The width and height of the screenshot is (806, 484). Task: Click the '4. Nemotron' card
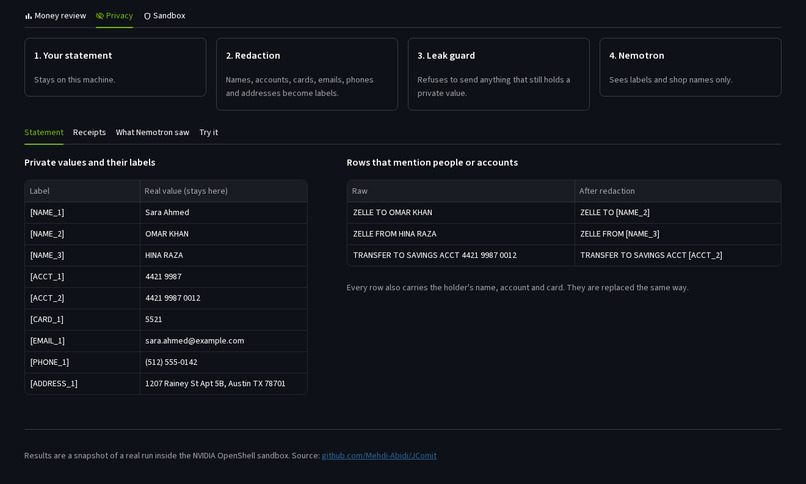[x=690, y=67]
